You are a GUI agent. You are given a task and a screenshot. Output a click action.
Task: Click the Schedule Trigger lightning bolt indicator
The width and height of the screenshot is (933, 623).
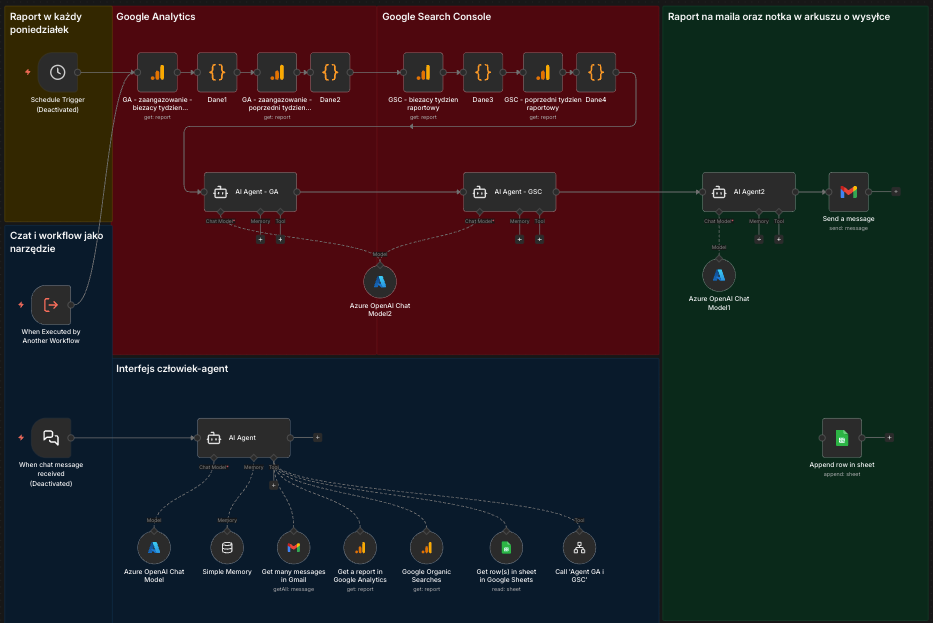(27, 72)
